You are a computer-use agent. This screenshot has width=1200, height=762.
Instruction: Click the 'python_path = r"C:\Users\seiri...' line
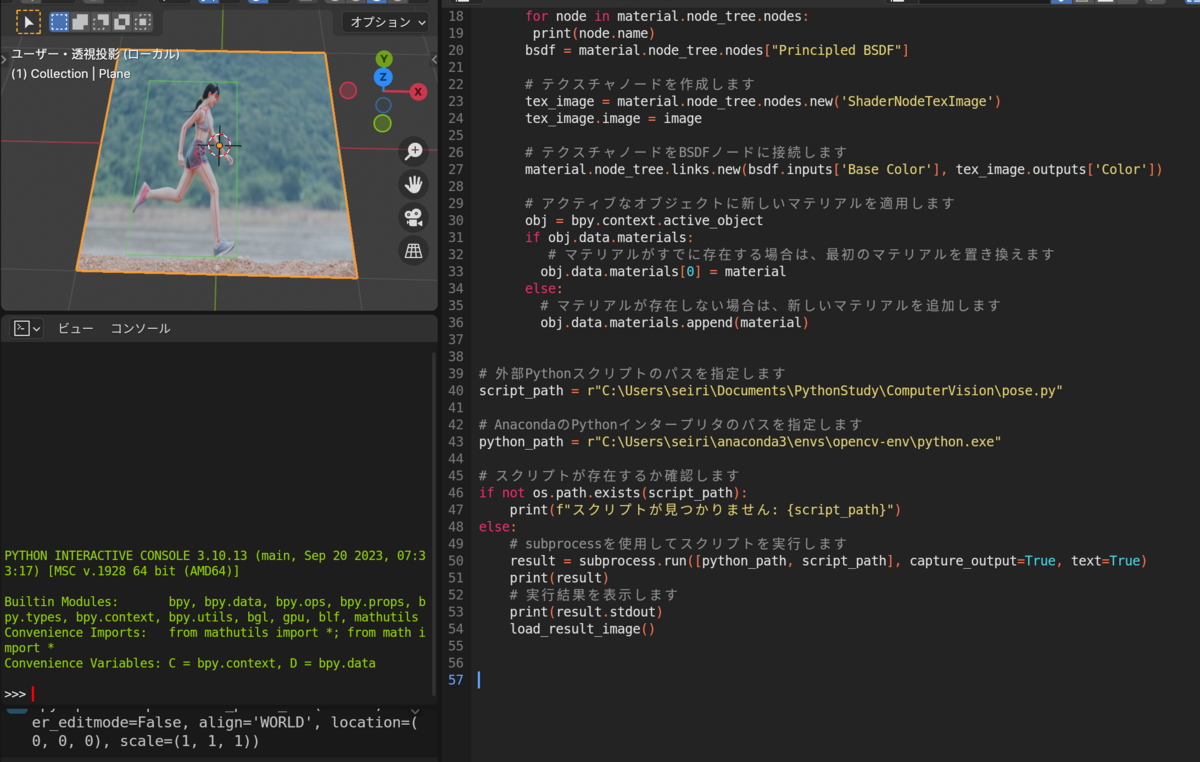click(740, 441)
